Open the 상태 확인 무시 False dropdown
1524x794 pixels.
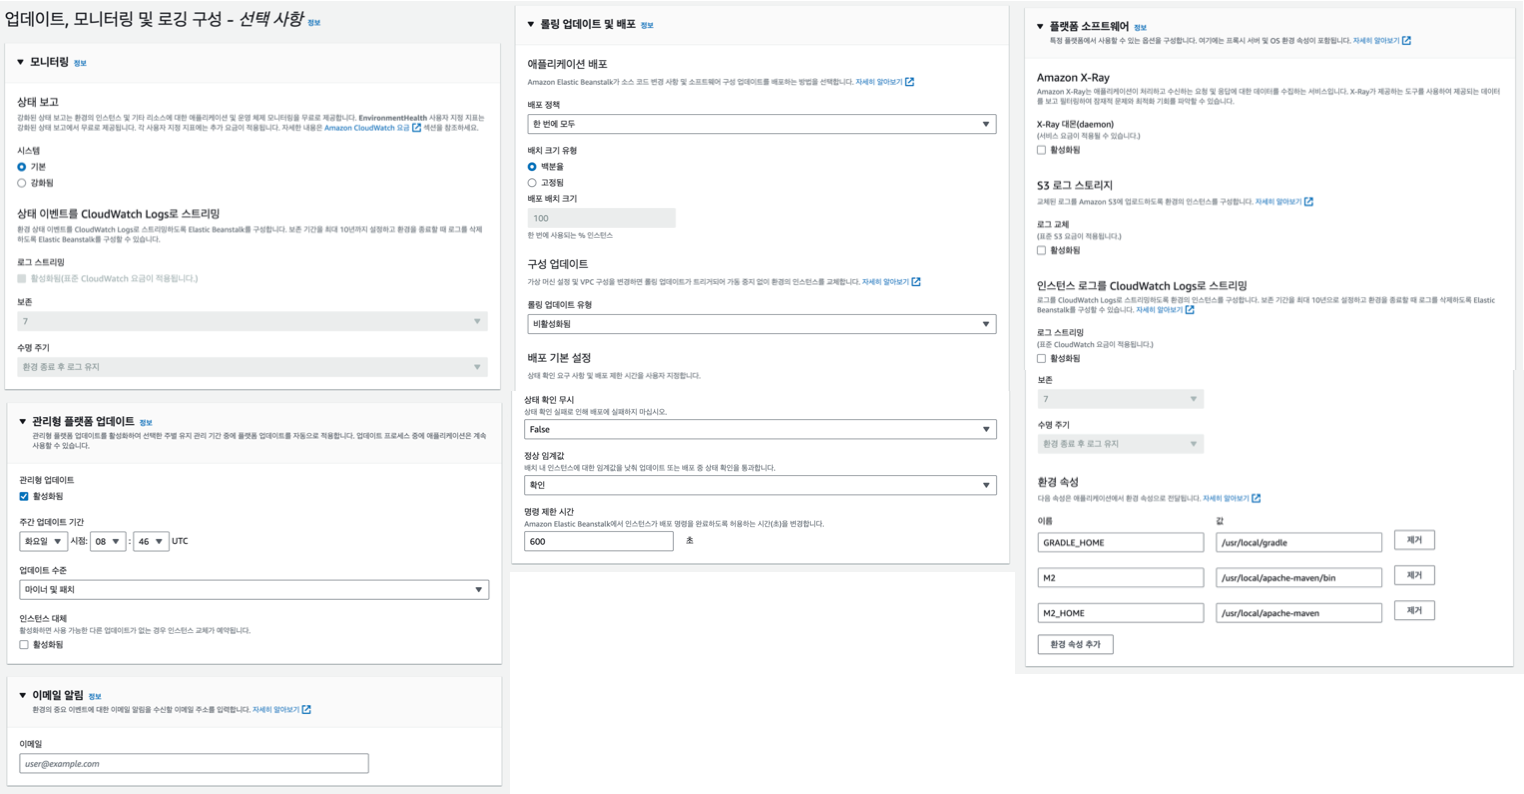click(x=760, y=429)
